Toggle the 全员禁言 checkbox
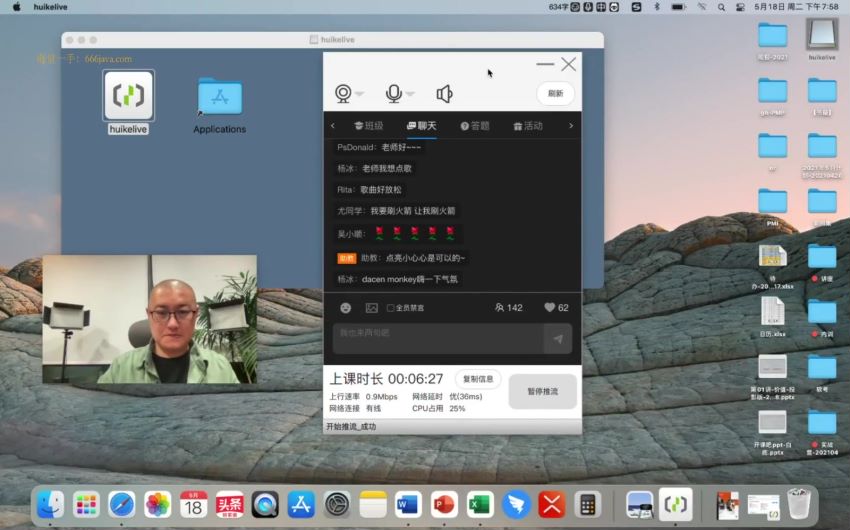The height and width of the screenshot is (530, 850). point(390,308)
